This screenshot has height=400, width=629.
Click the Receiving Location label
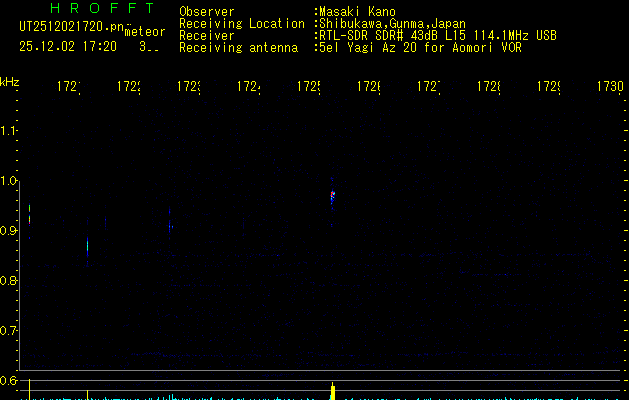[242, 24]
